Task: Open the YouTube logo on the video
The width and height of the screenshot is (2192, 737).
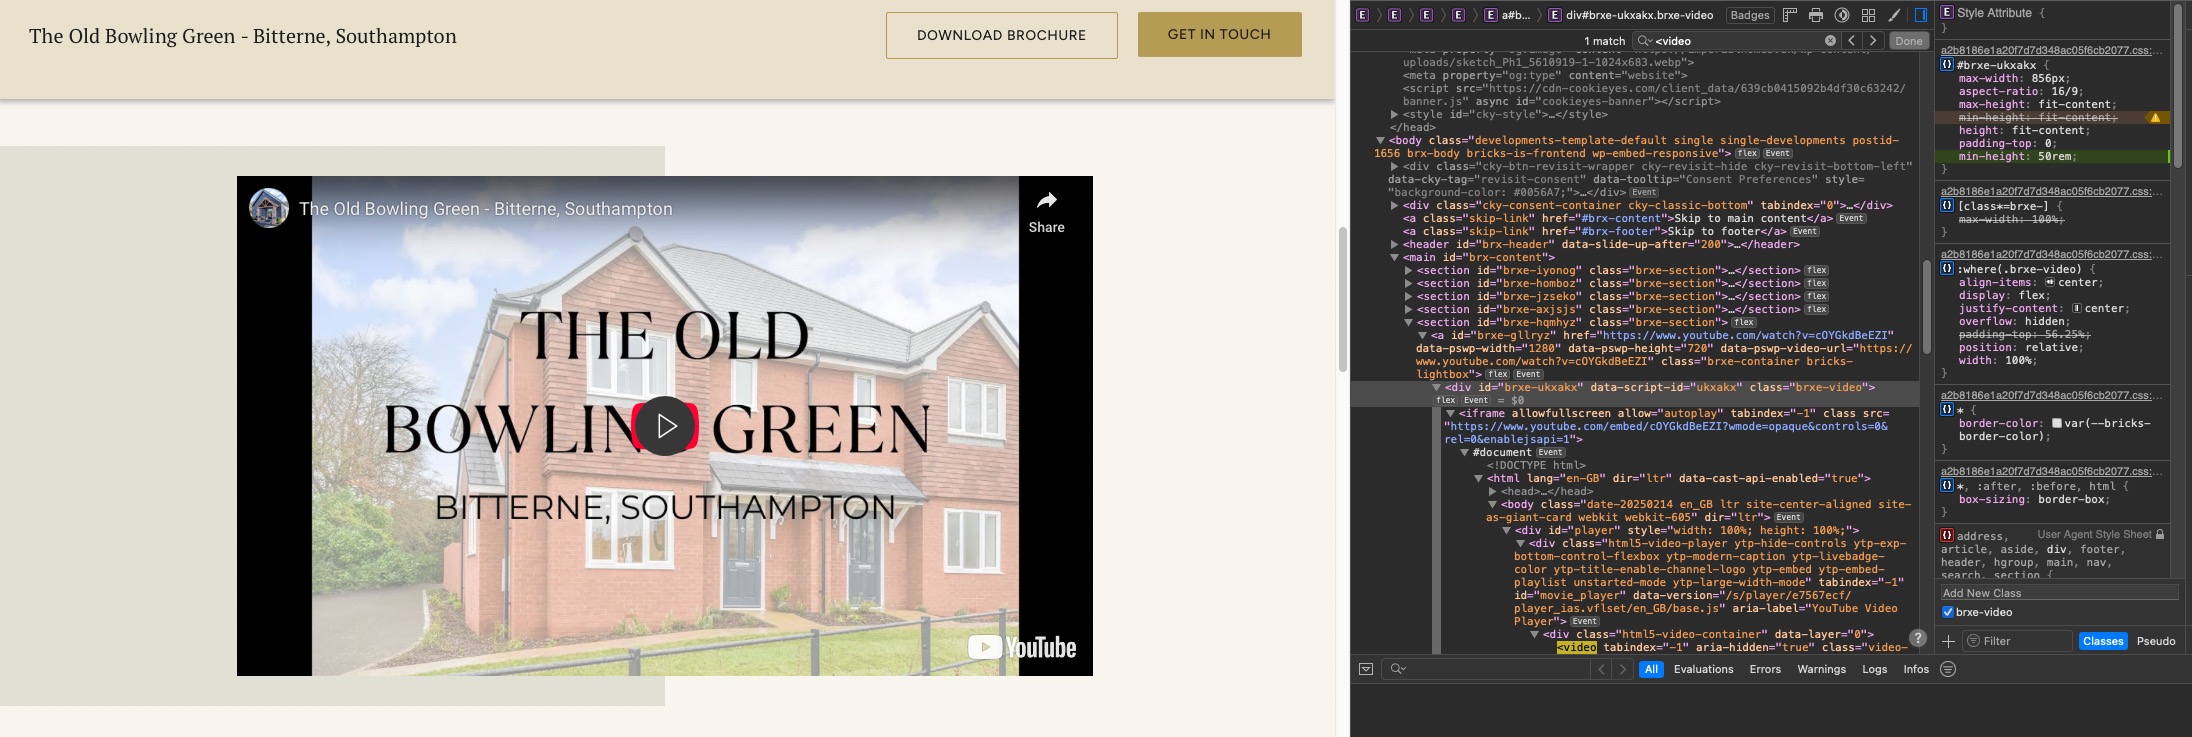Action: (1022, 647)
